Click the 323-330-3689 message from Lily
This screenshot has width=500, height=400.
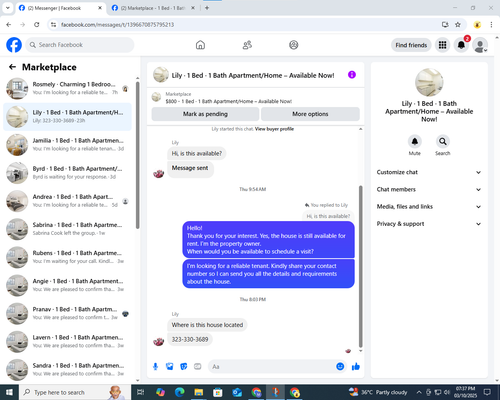click(x=190, y=339)
